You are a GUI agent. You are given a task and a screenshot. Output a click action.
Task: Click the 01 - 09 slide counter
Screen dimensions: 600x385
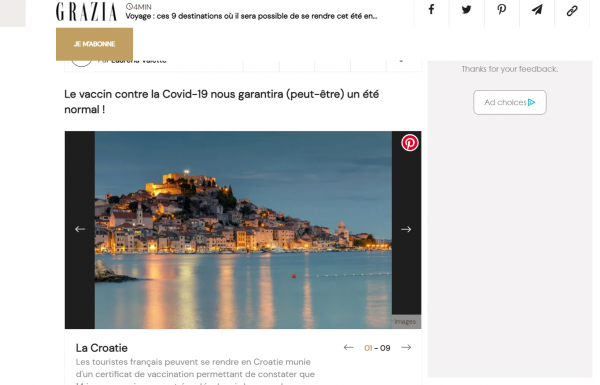(377, 348)
